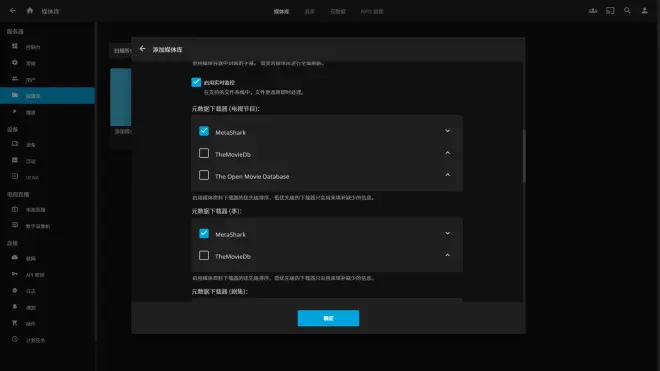Image resolution: width=660 pixels, height=371 pixels.
Task: Open 设备 devices in sidebar
Action: [47, 144]
